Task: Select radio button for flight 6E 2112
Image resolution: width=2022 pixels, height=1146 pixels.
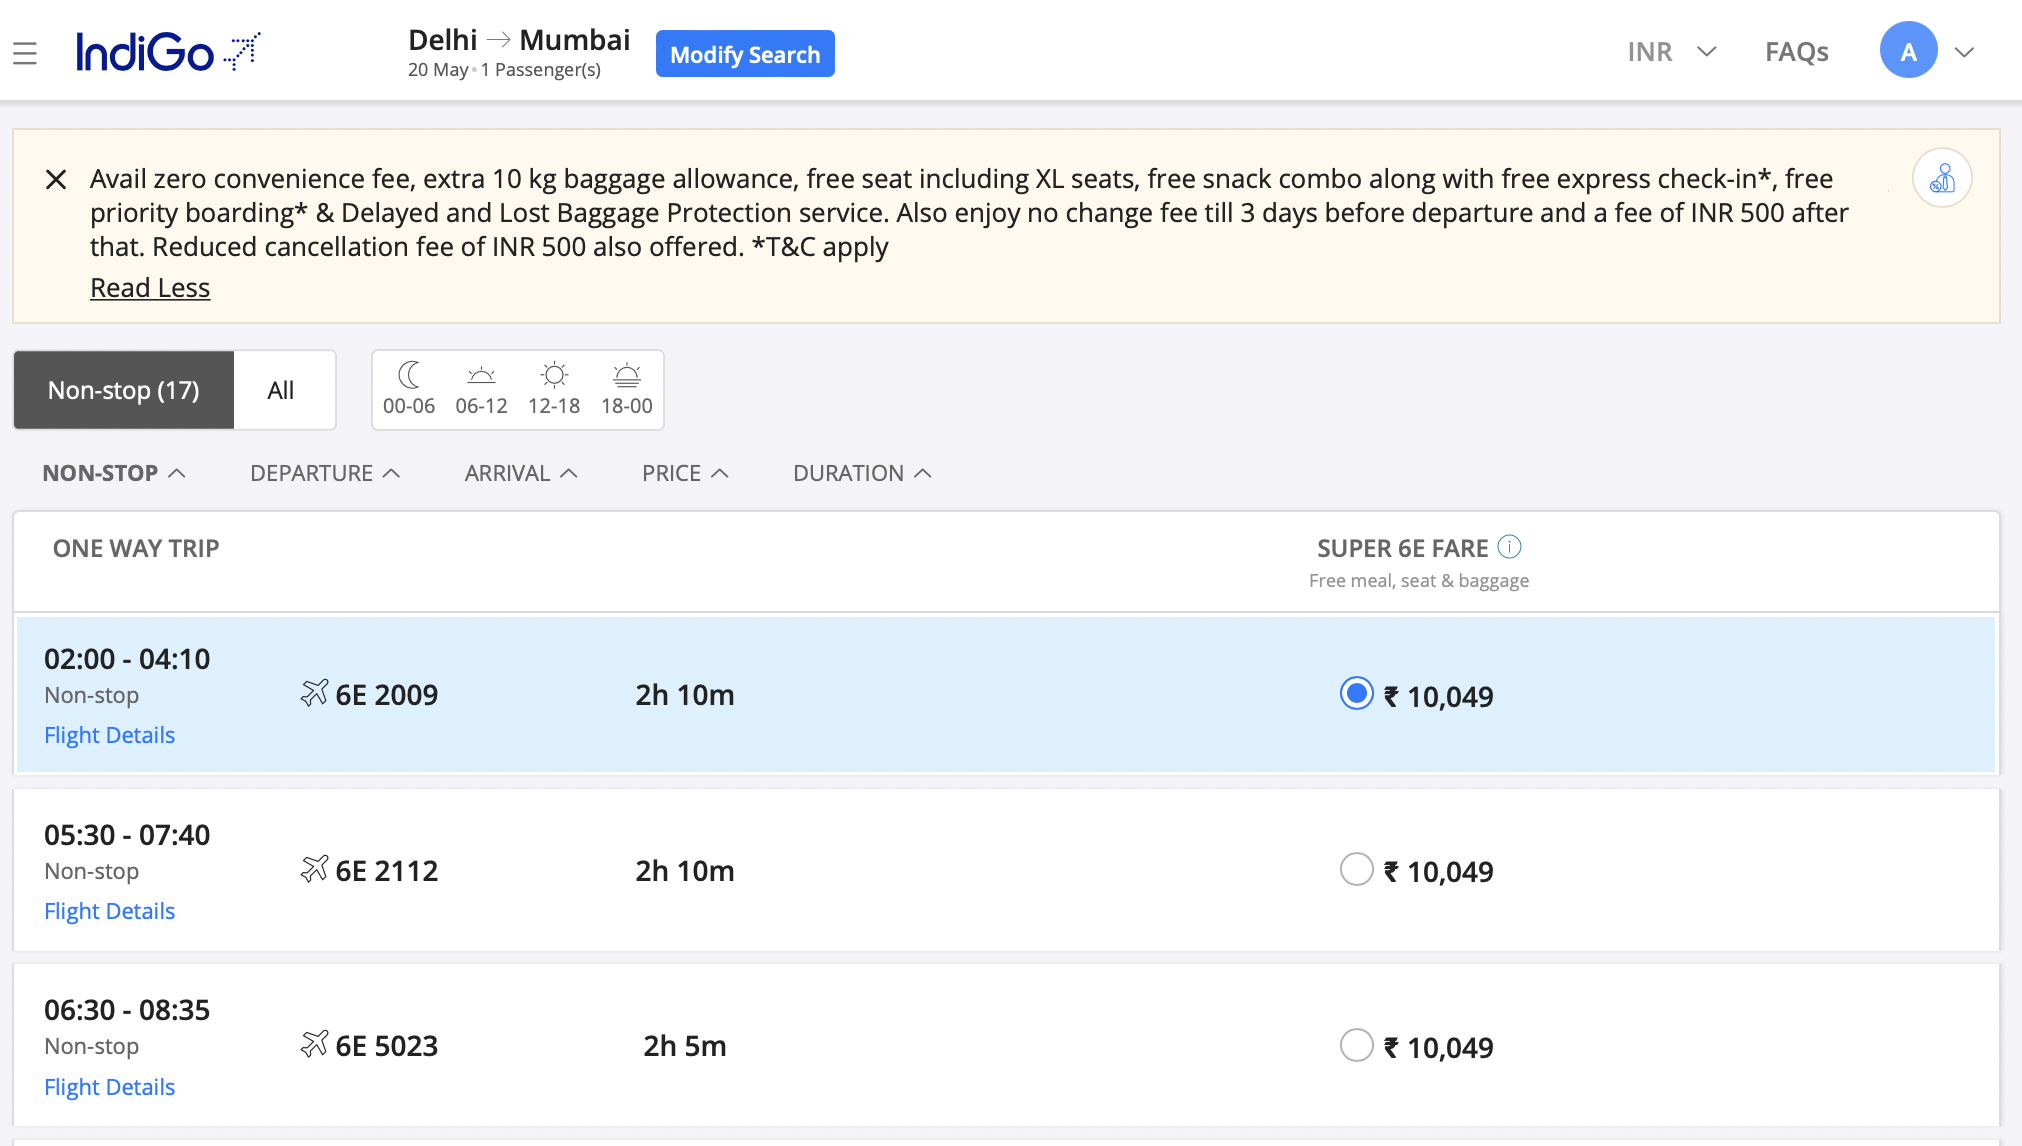Action: (x=1355, y=868)
